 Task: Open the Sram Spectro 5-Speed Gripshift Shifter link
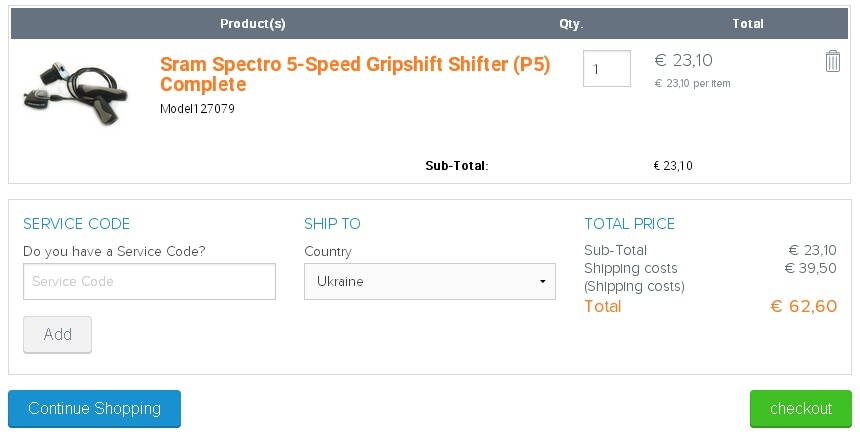pyautogui.click(x=355, y=74)
